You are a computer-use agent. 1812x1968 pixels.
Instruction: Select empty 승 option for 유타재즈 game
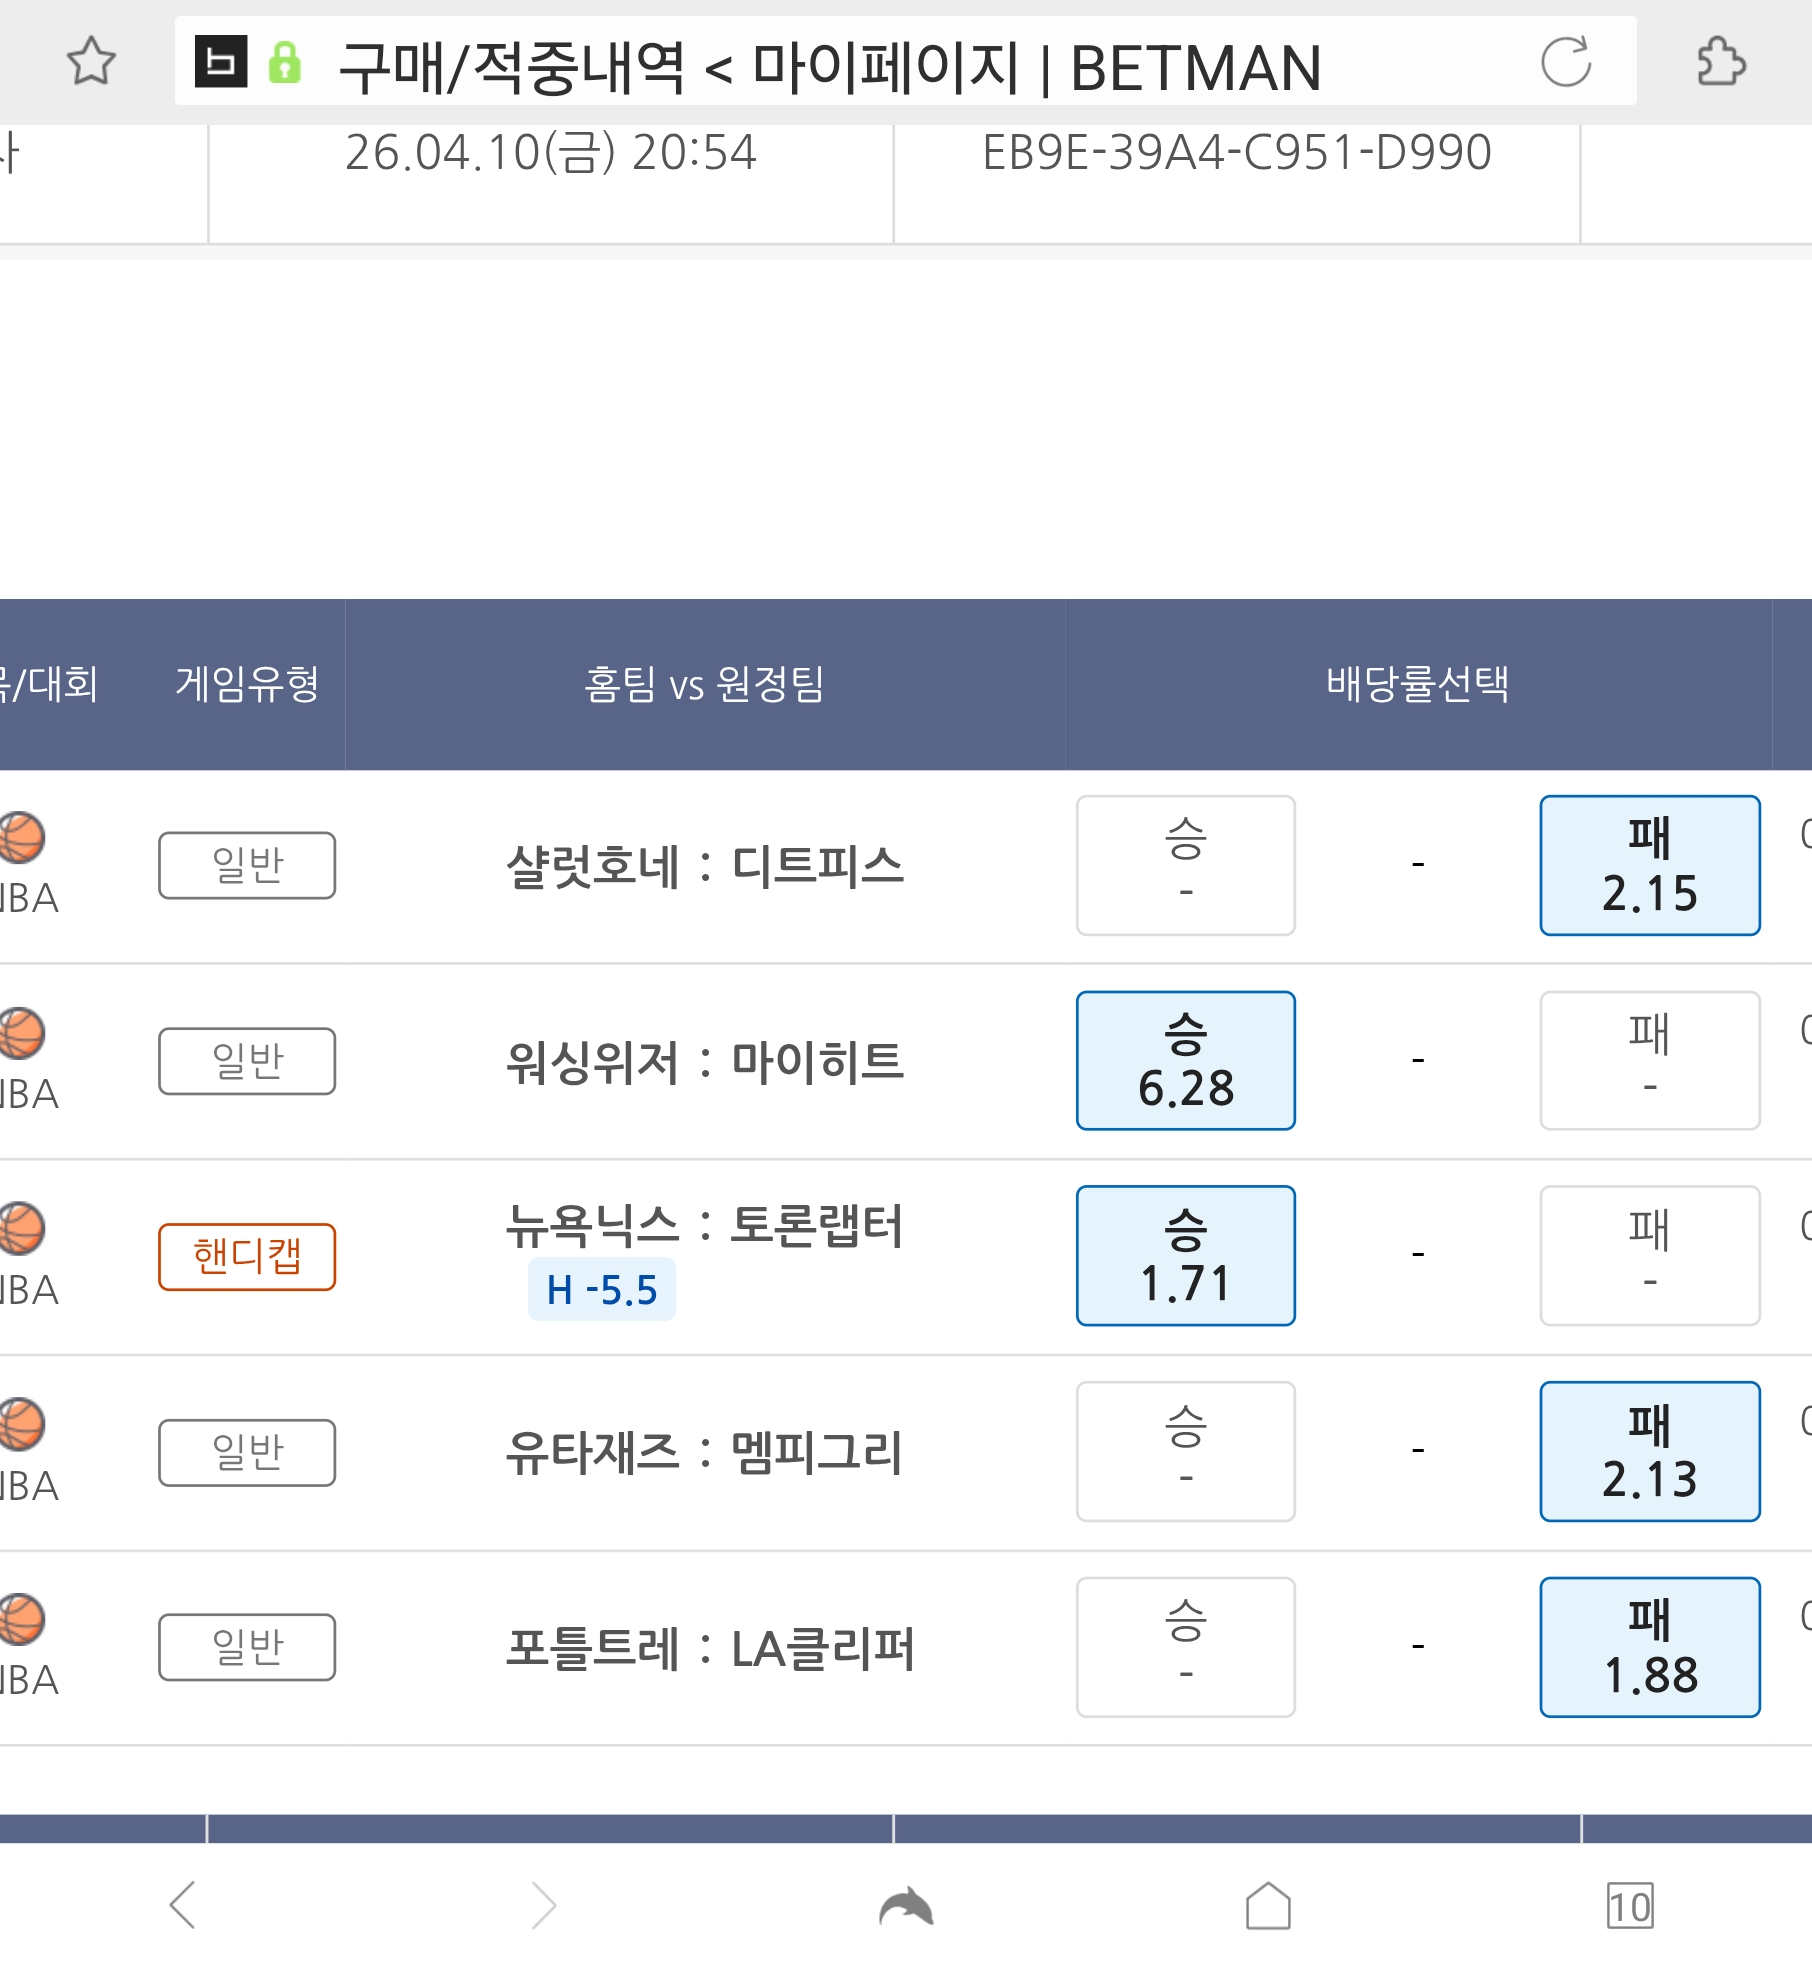pyautogui.click(x=1186, y=1451)
